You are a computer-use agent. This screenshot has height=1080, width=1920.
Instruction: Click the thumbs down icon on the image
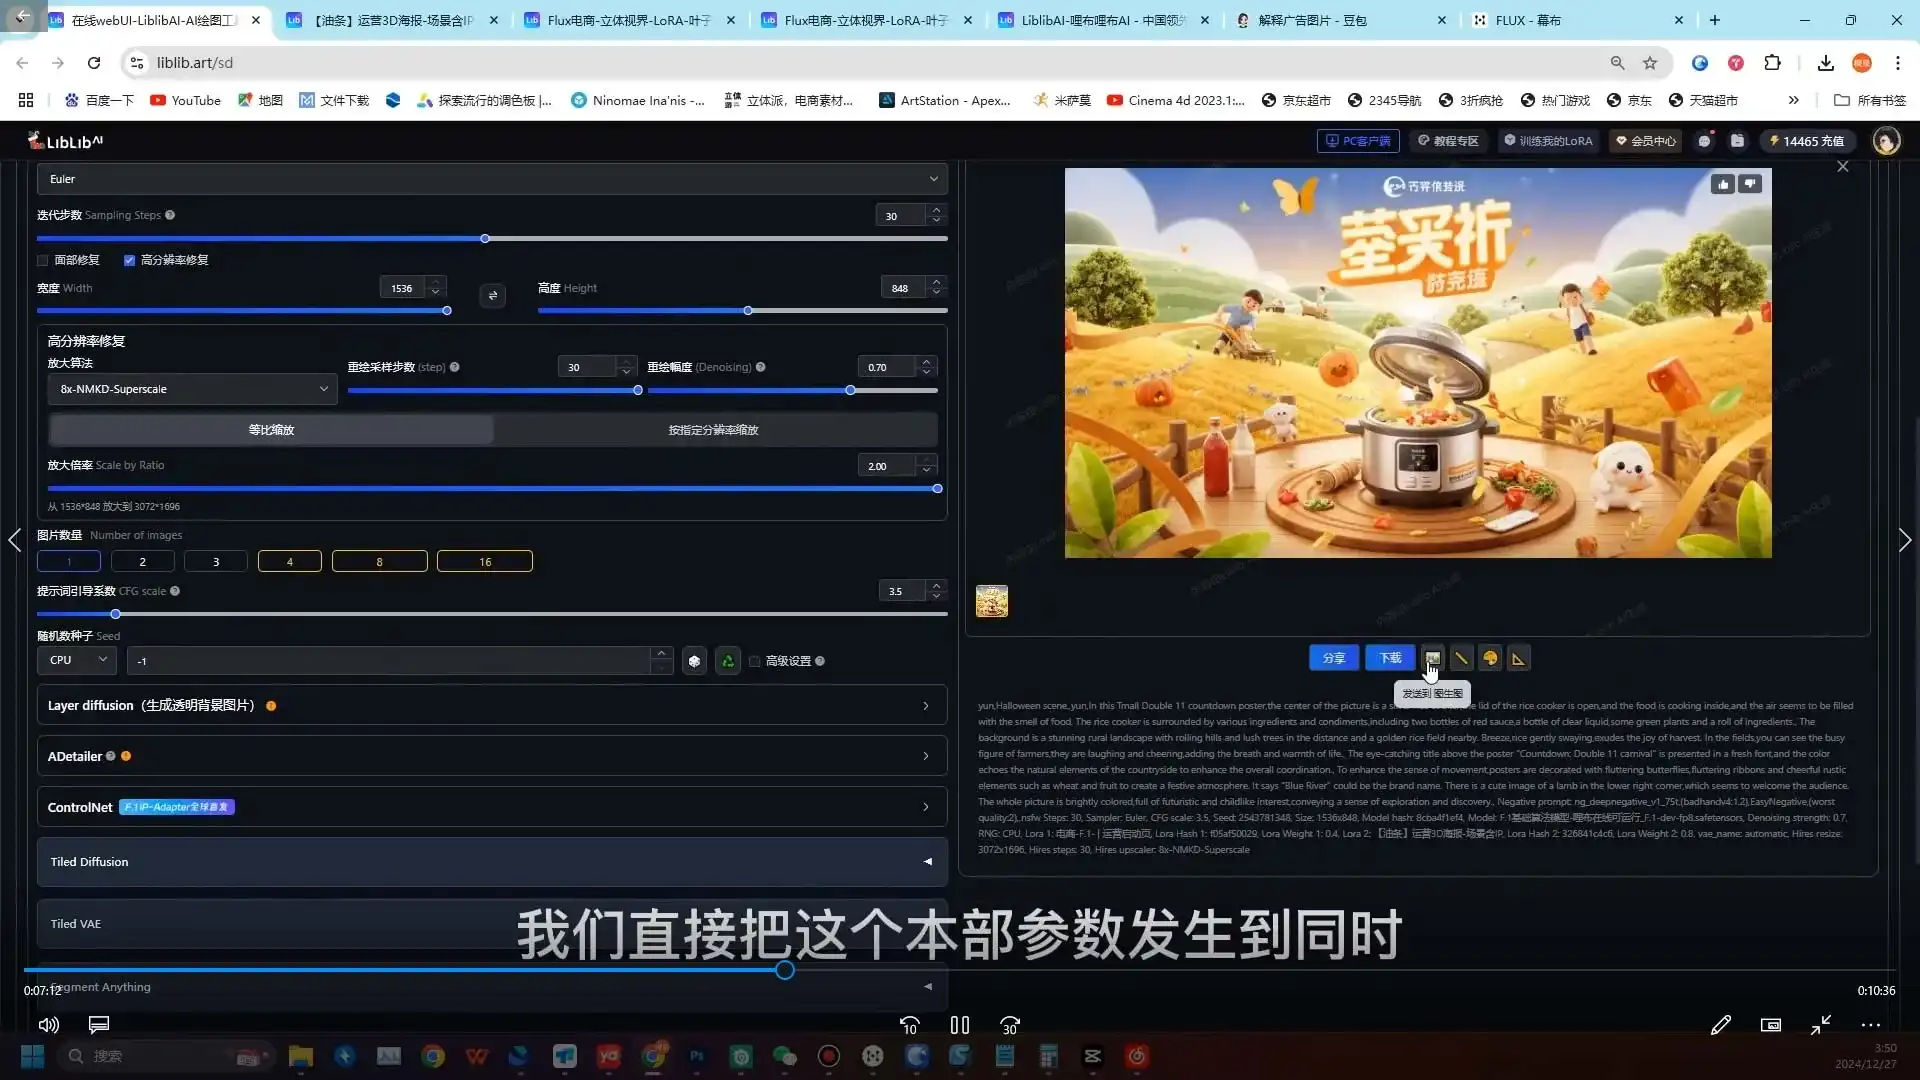(1750, 184)
